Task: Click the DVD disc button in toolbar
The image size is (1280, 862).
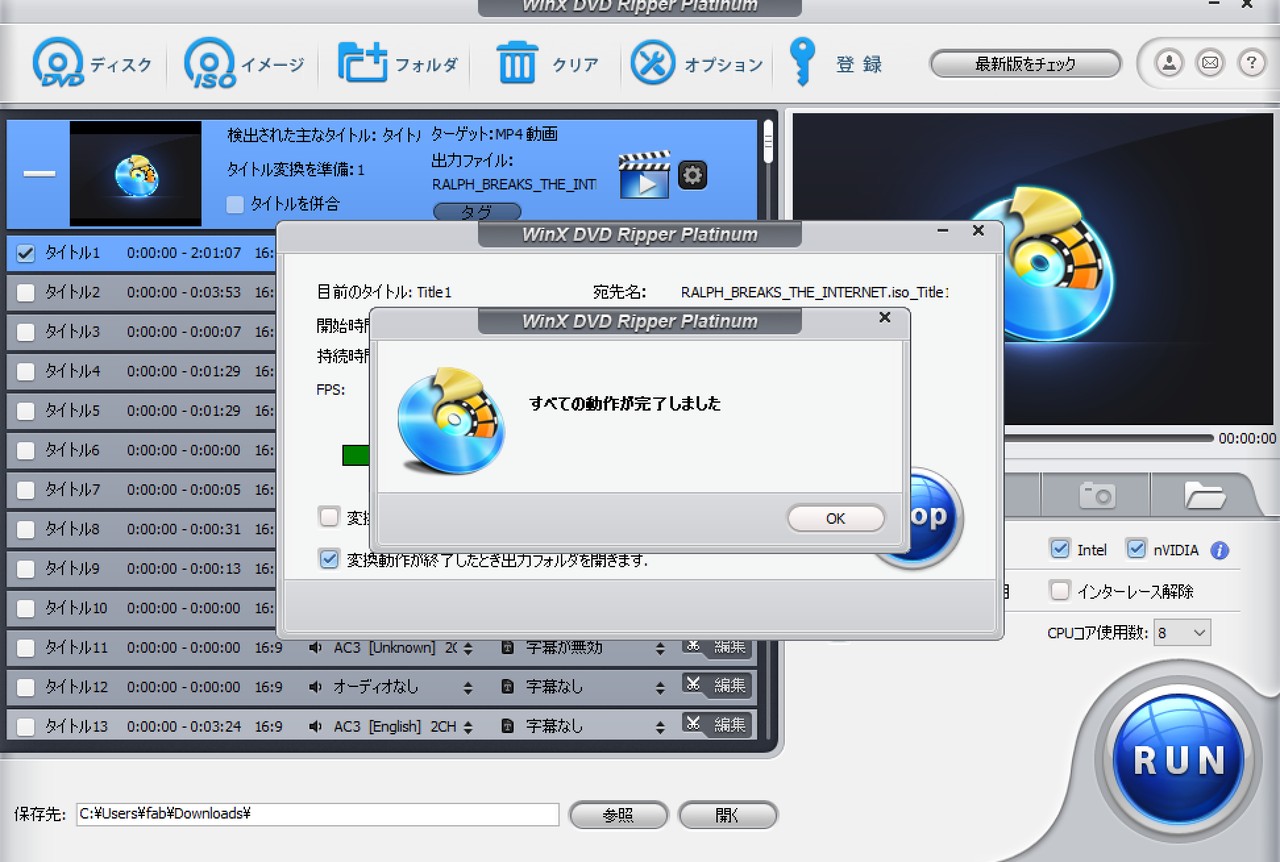Action: [x=92, y=64]
